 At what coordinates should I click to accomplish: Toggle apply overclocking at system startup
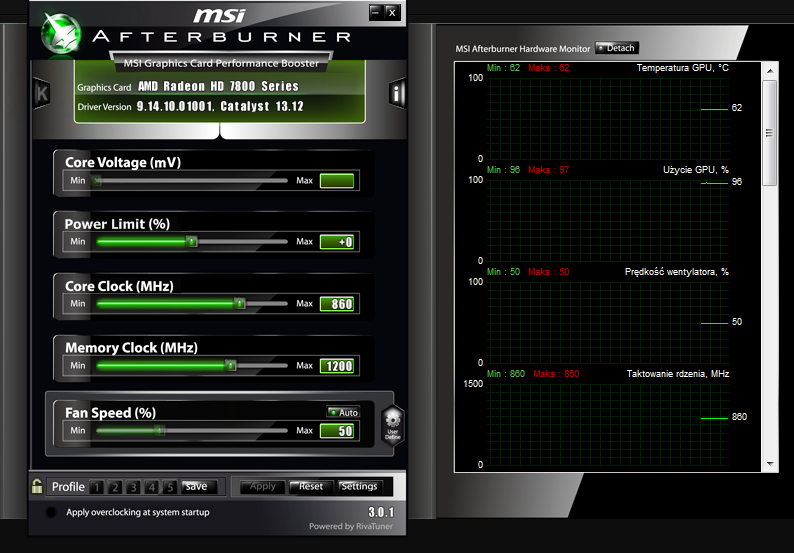(x=51, y=512)
